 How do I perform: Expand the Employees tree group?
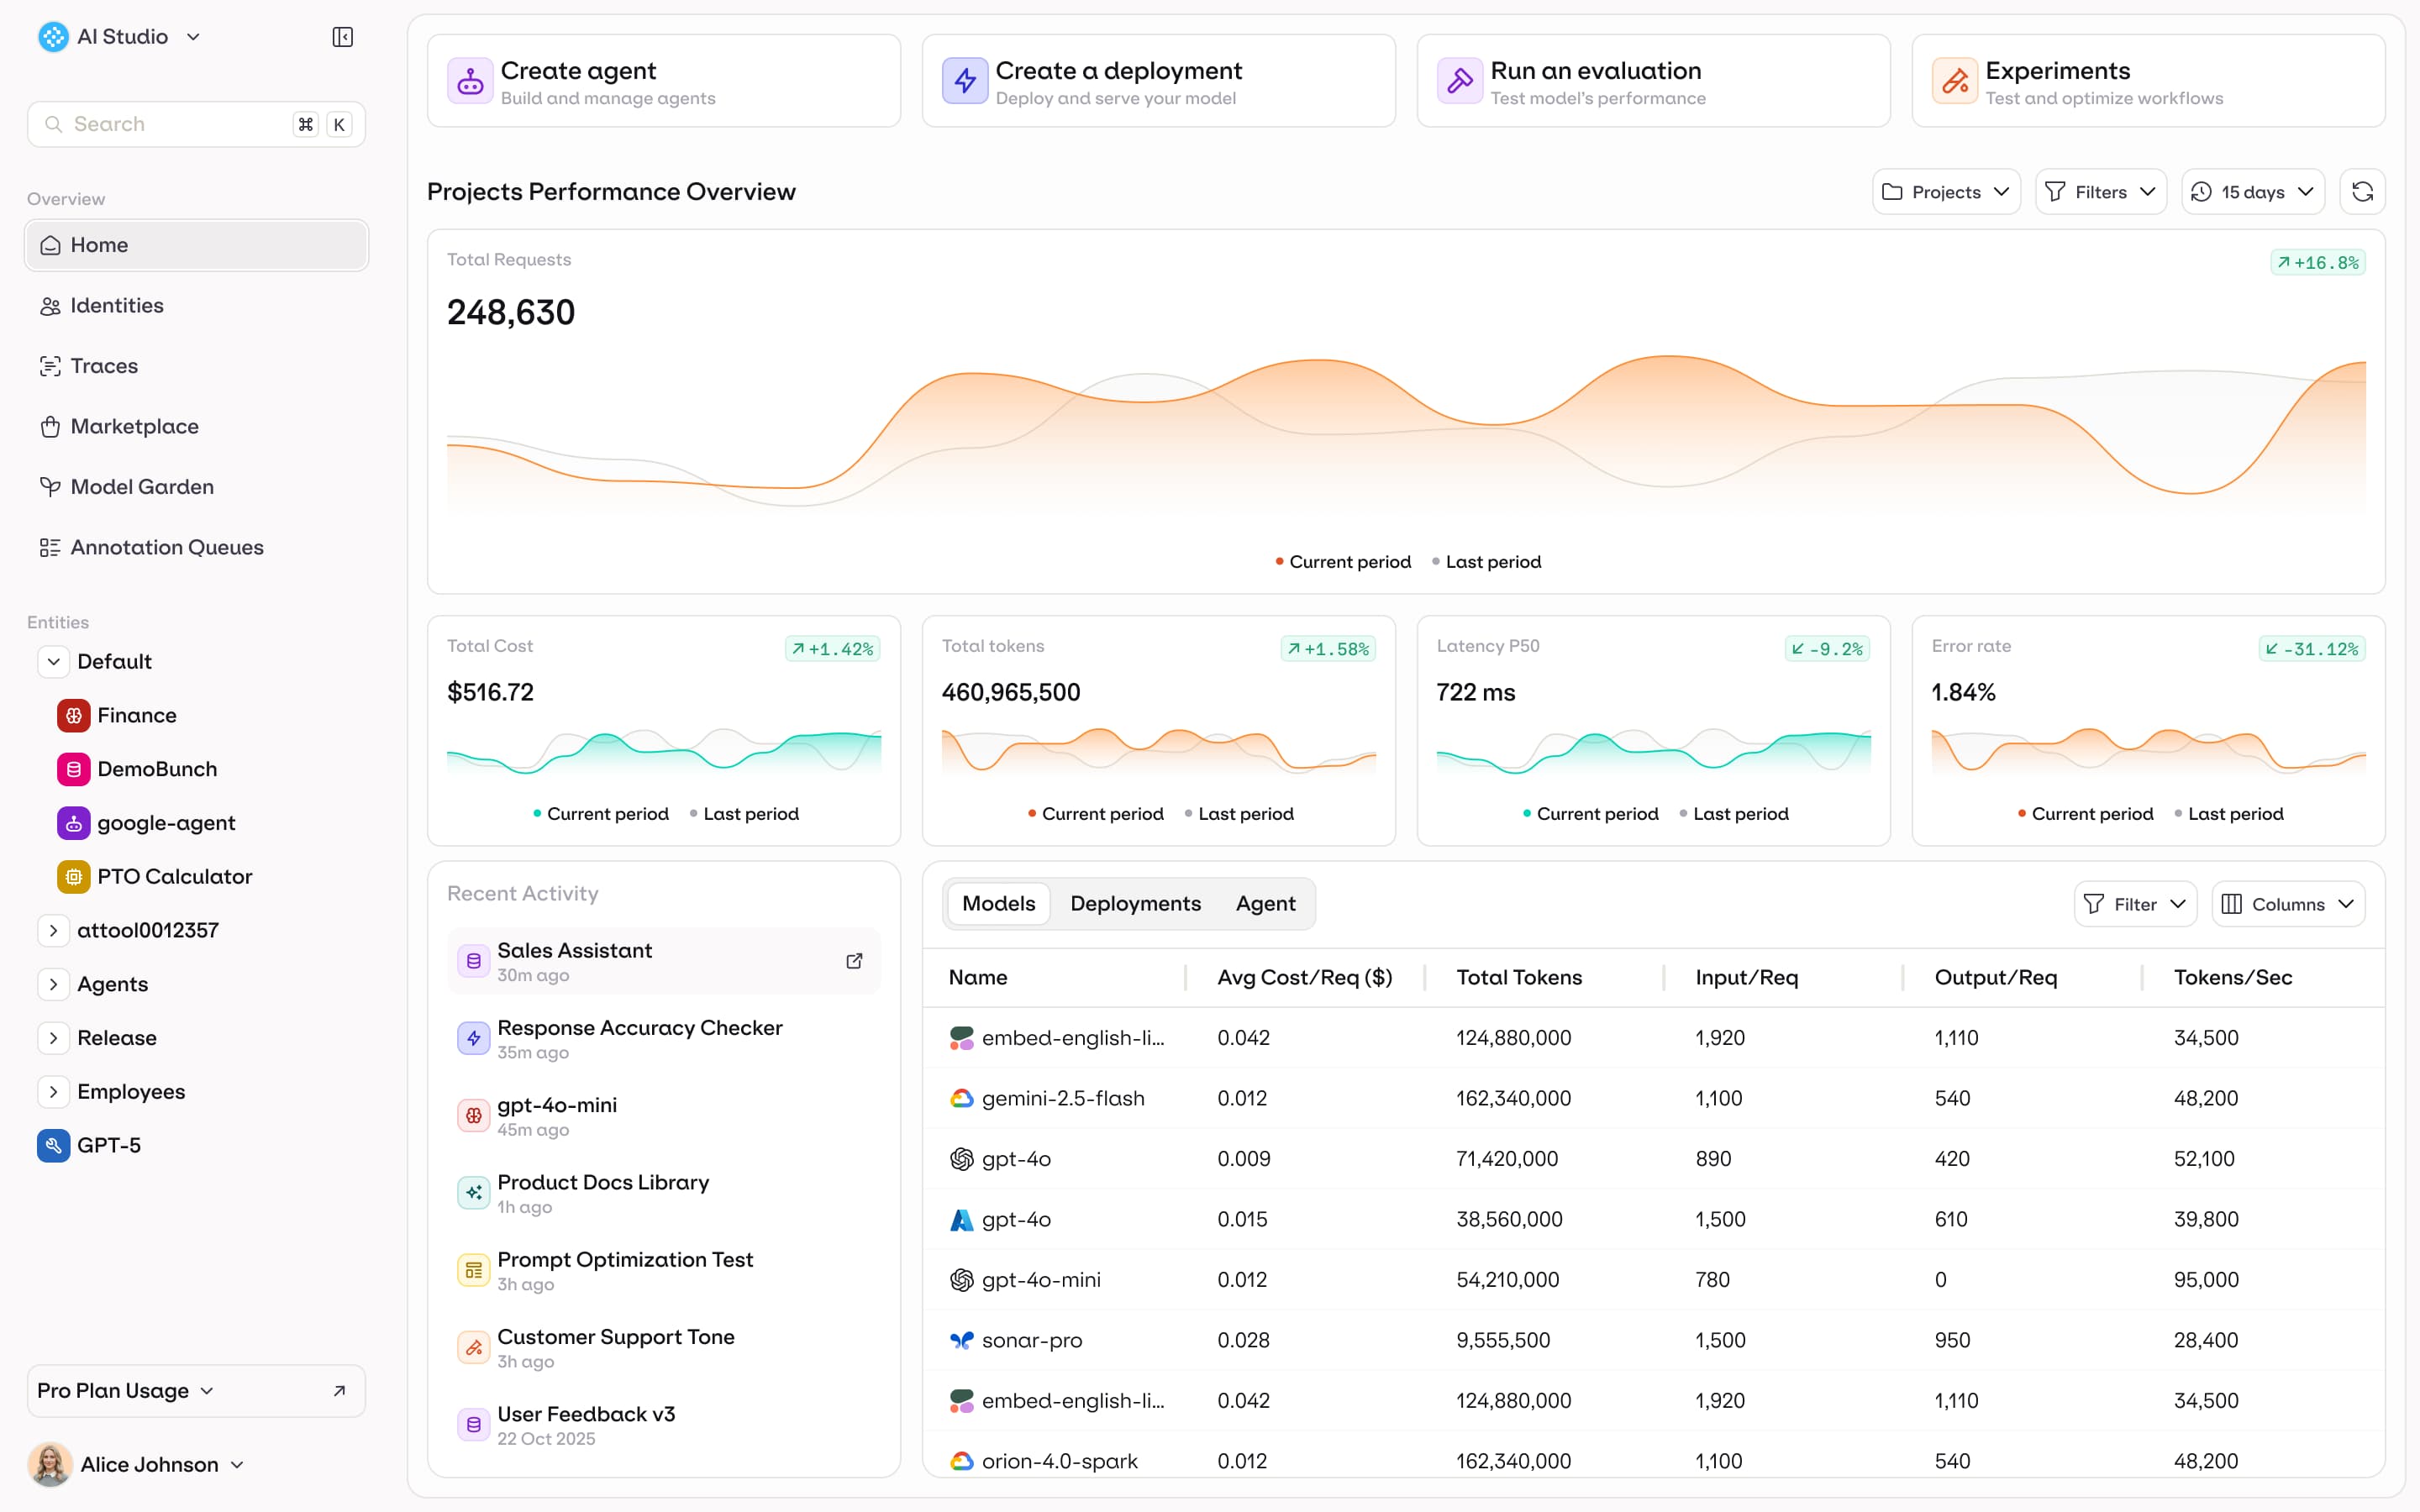[x=54, y=1092]
